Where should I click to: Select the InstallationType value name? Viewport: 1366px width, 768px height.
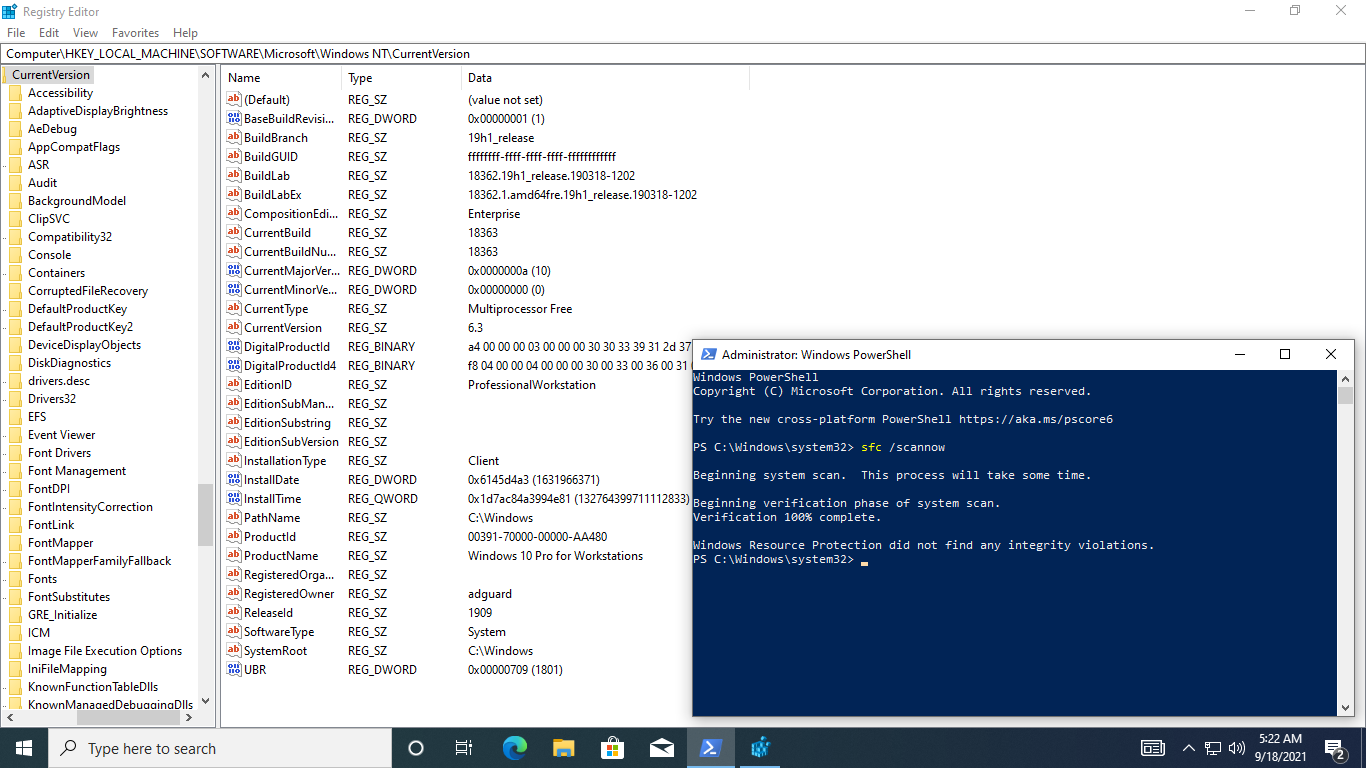285,461
